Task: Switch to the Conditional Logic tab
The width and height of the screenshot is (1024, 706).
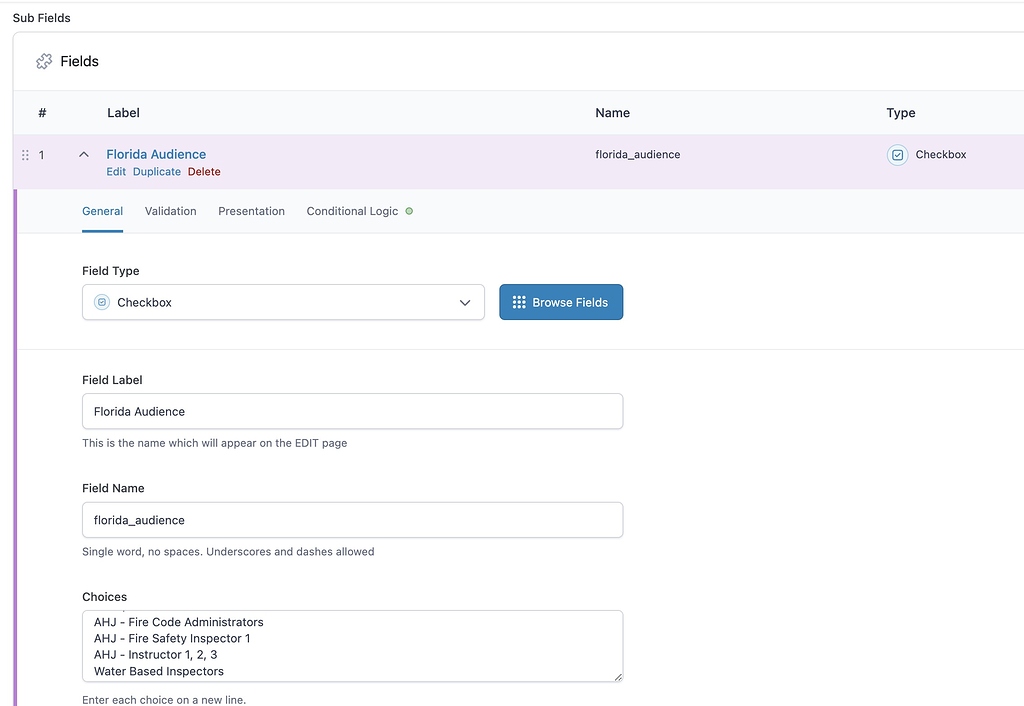Action: pyautogui.click(x=352, y=211)
